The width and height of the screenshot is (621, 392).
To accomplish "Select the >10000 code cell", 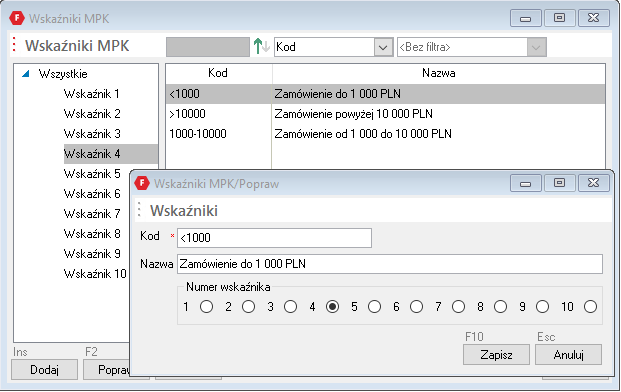I will tap(218, 114).
